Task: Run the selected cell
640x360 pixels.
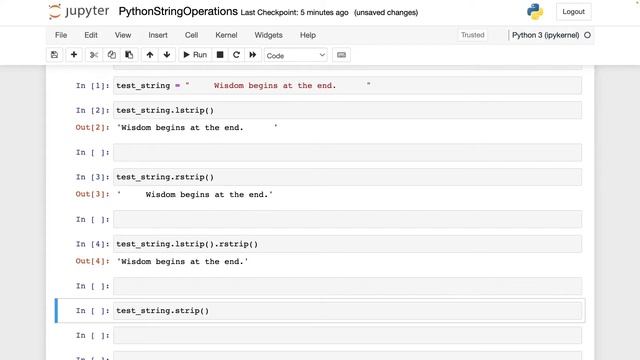Action: coord(195,55)
